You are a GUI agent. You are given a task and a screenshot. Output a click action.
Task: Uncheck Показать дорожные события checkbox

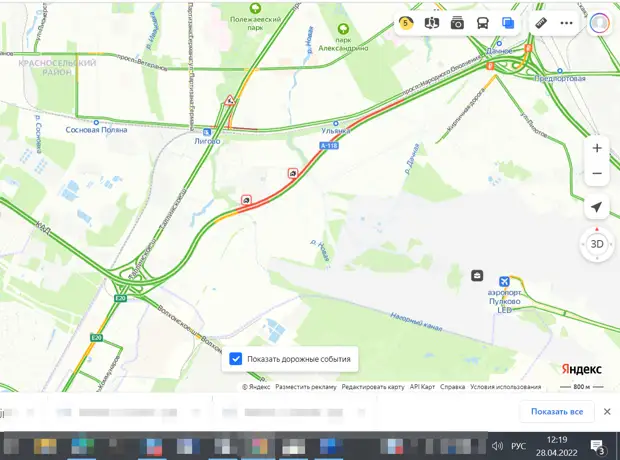tap(236, 359)
